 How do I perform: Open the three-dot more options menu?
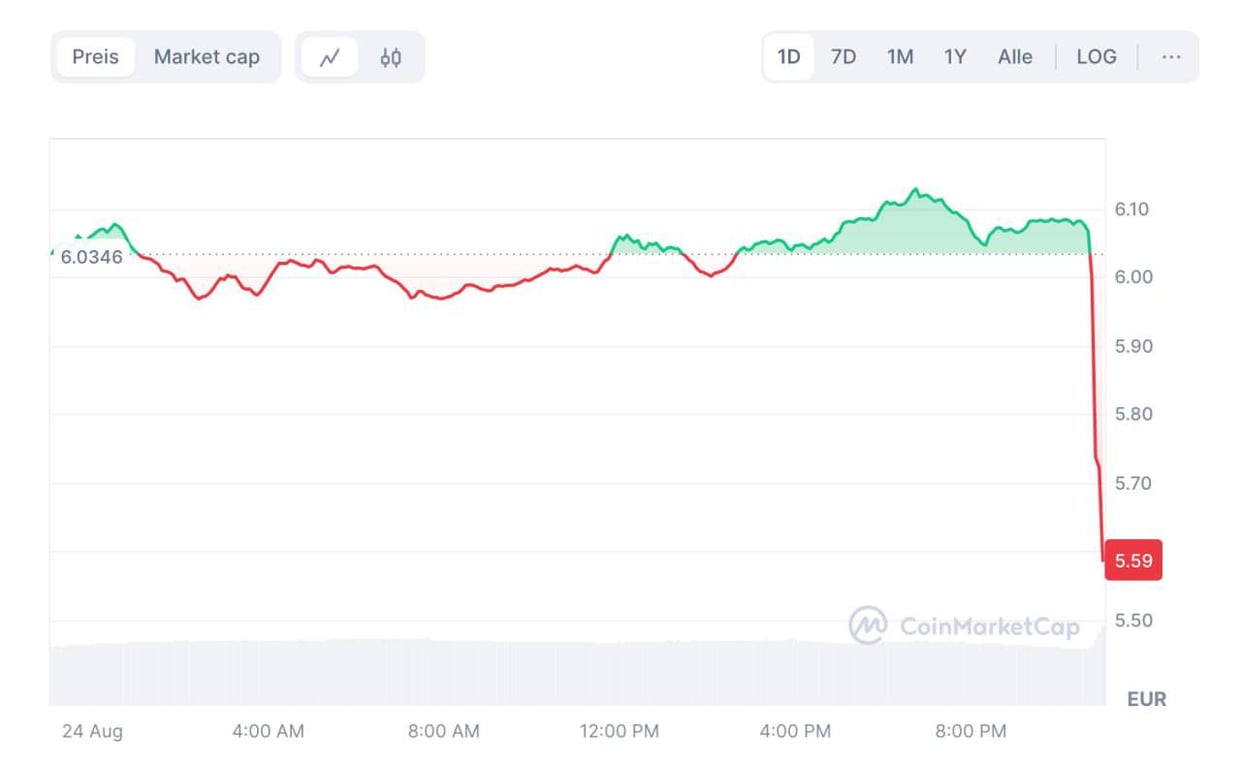tap(1171, 57)
